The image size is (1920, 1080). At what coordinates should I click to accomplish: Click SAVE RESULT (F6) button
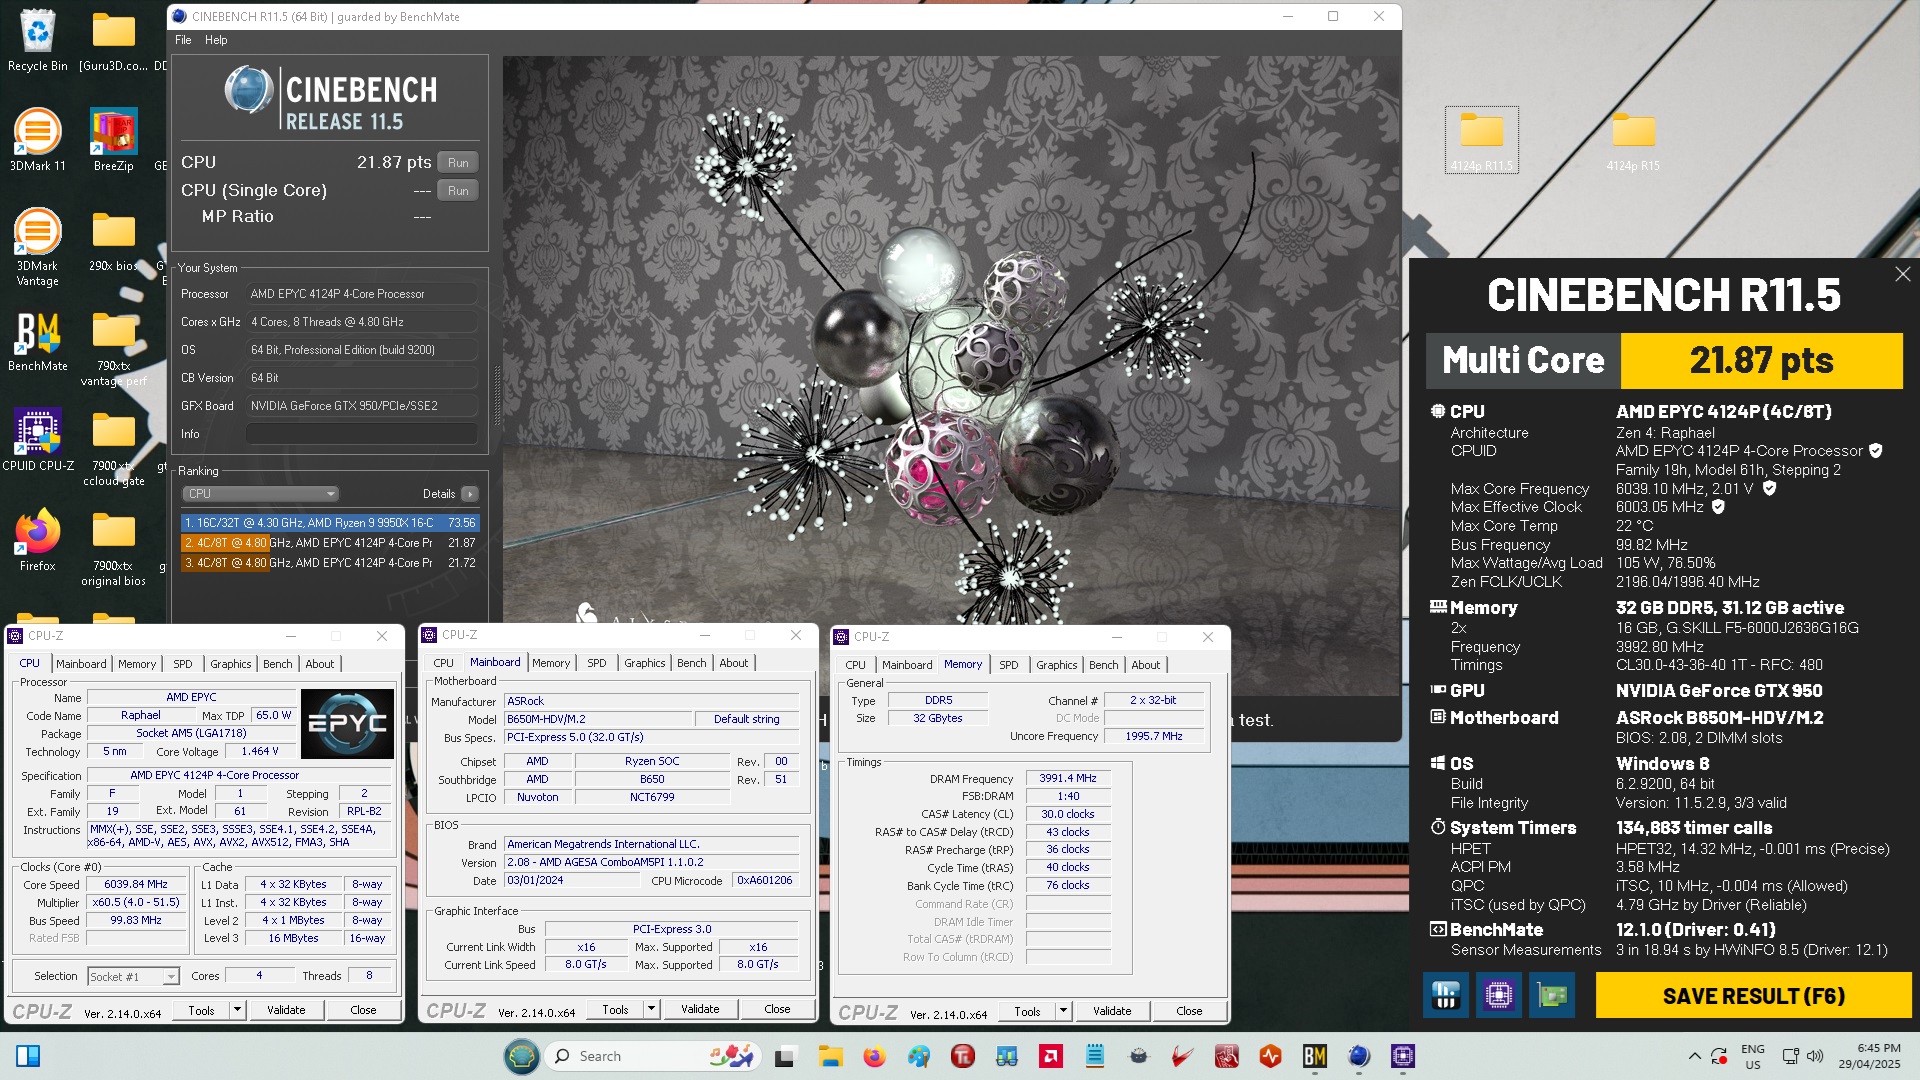[x=1753, y=996]
